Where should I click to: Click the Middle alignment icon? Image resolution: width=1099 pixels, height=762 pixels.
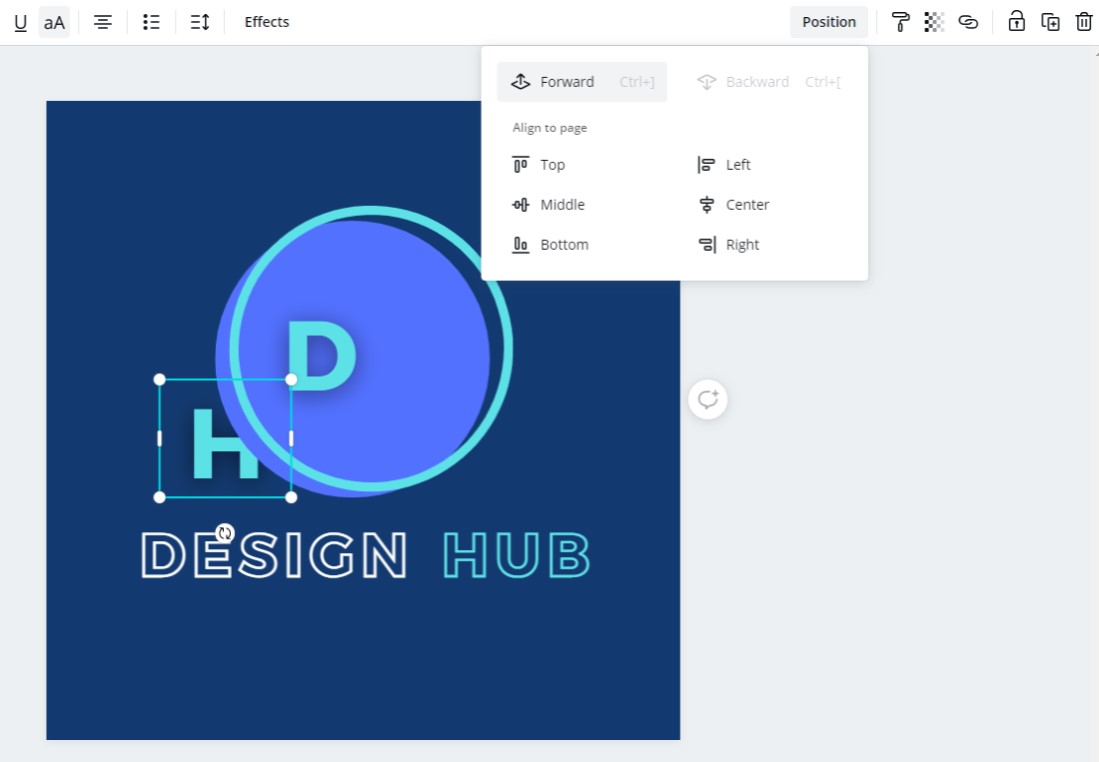point(521,205)
